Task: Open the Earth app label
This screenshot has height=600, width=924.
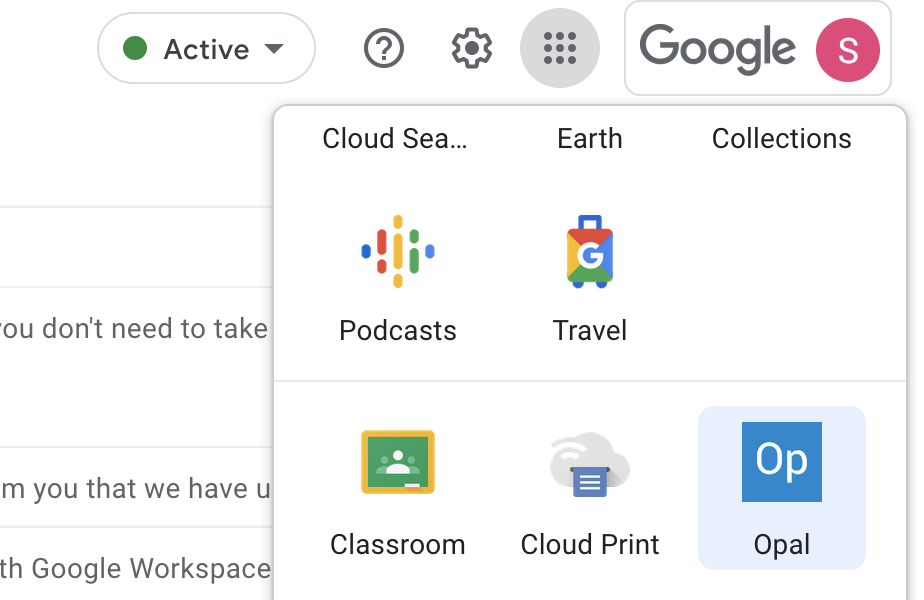Action: 590,139
